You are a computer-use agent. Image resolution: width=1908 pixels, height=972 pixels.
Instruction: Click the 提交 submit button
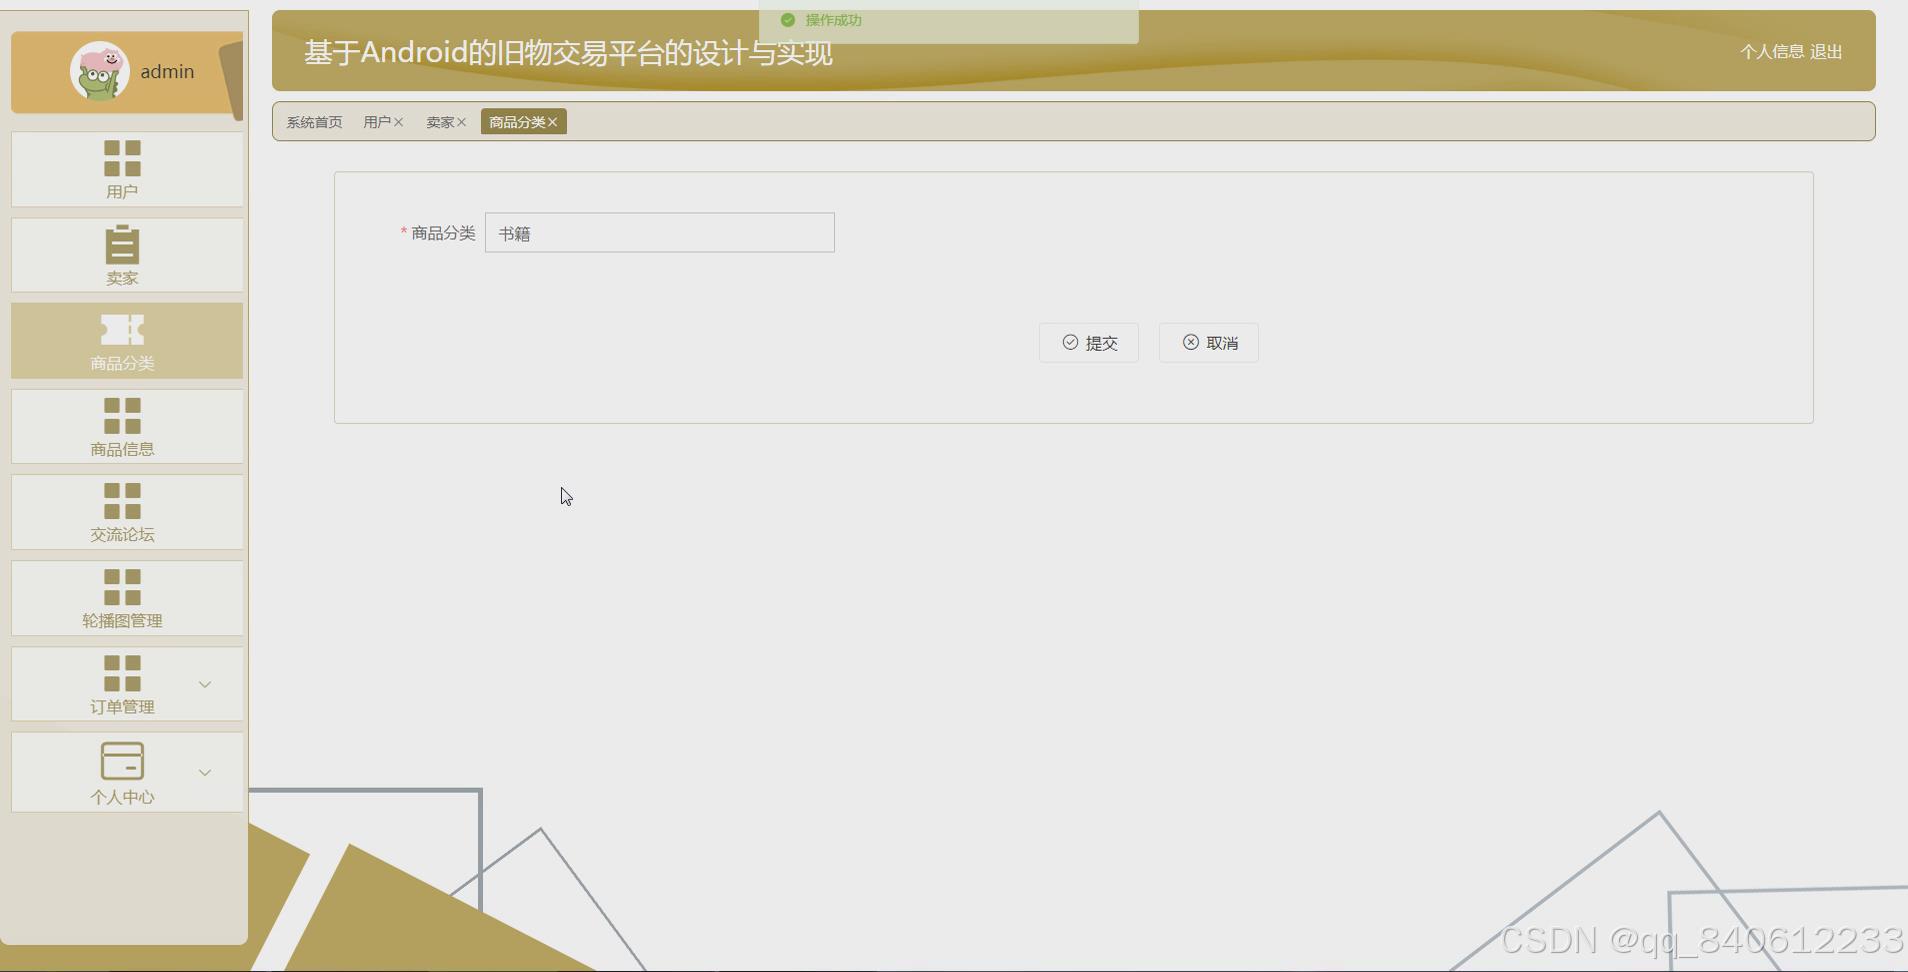tap(1088, 342)
